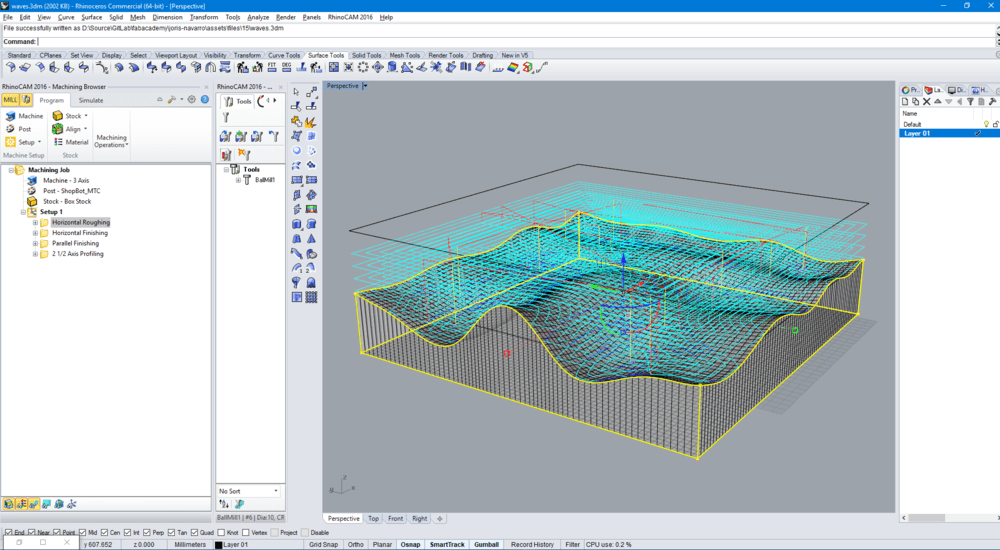The height and width of the screenshot is (550, 1000).
Task: Switch to the Simulate tab
Action: coord(91,100)
